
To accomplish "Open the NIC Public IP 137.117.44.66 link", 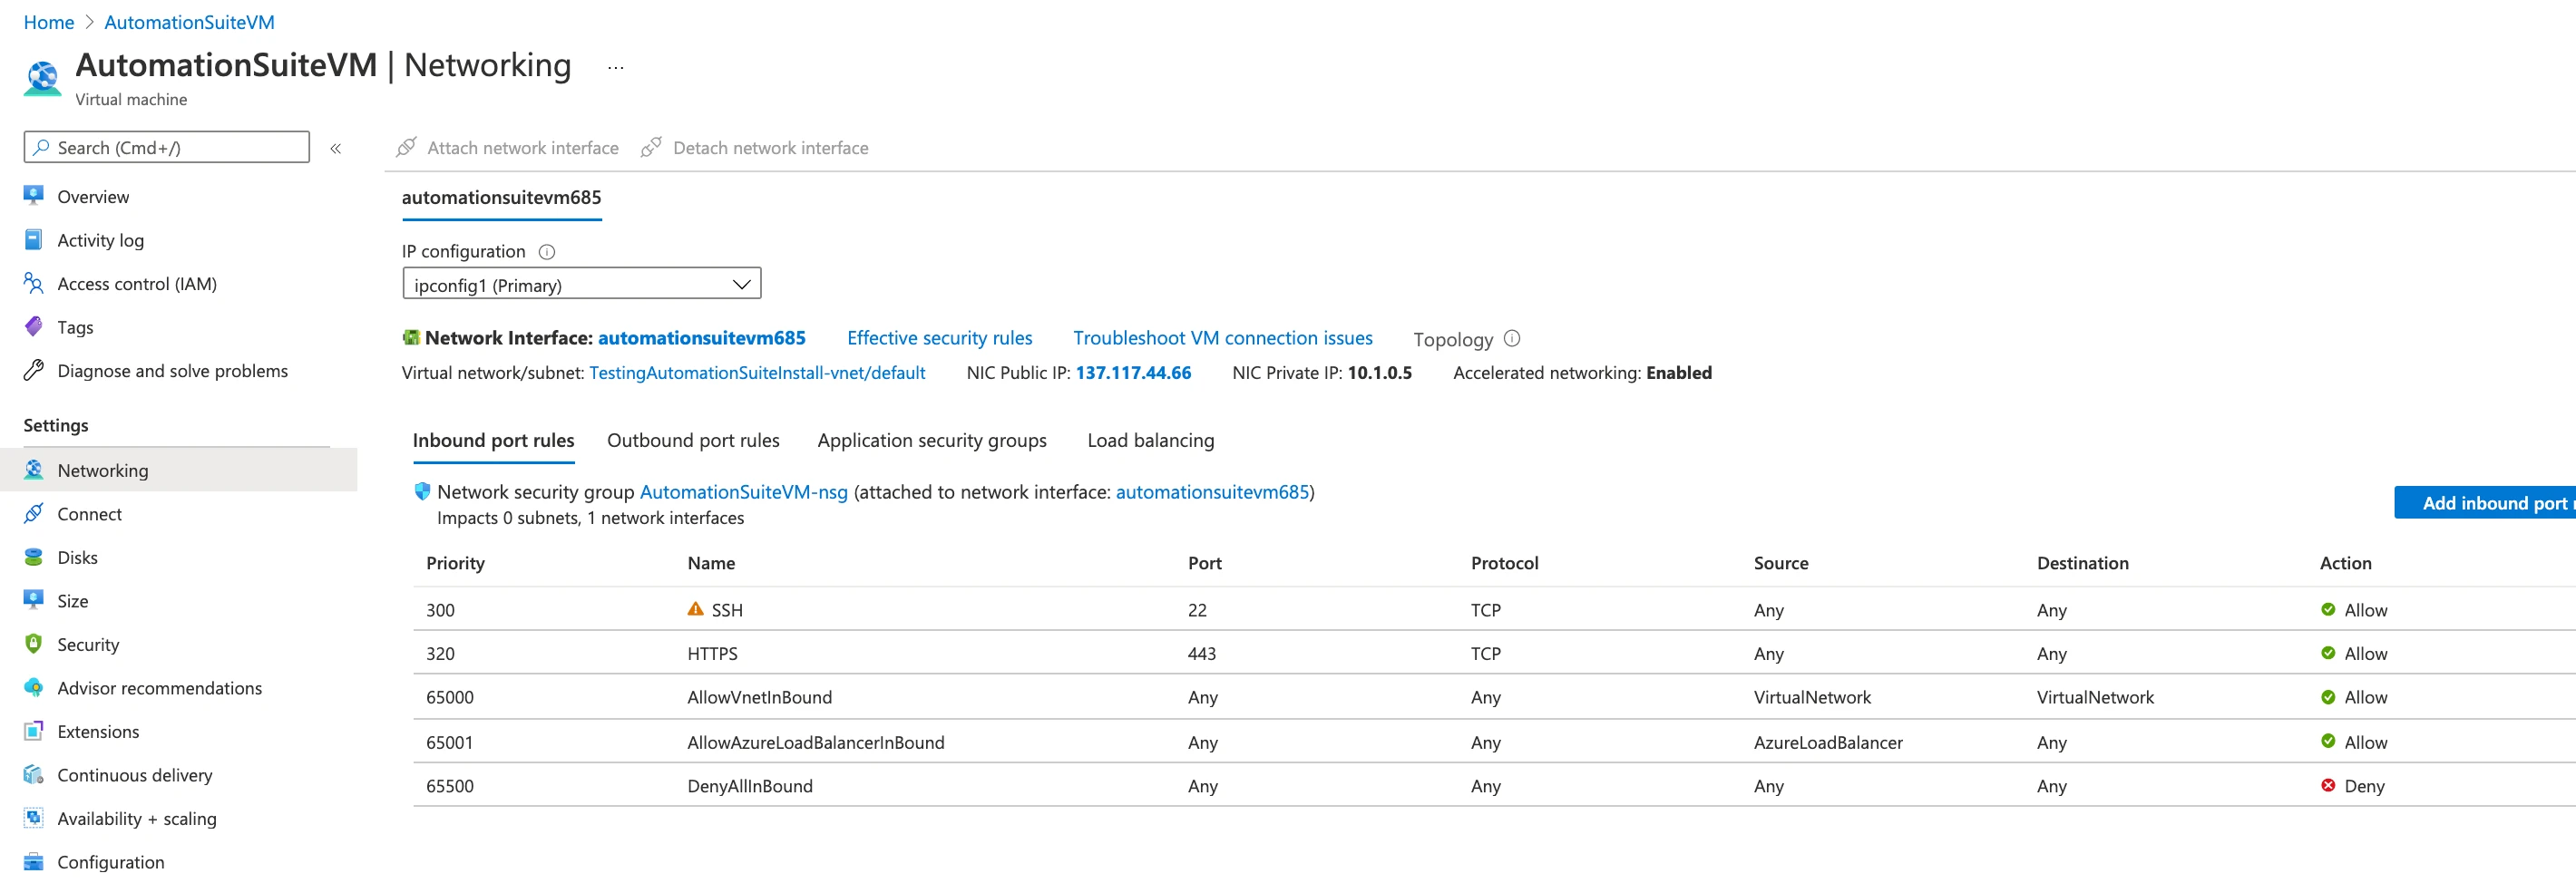I will pos(1133,373).
